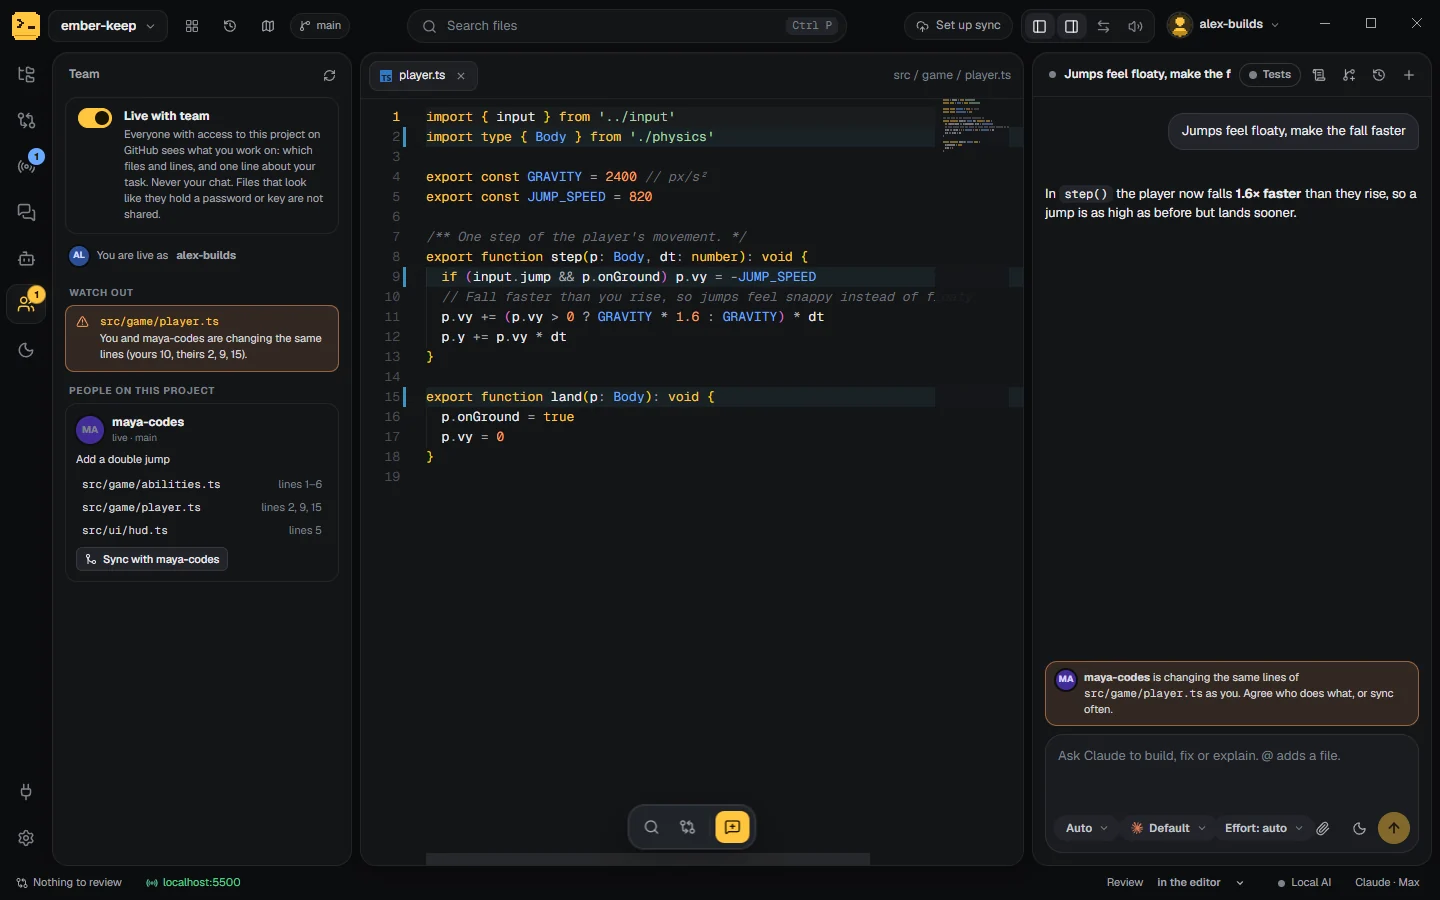This screenshot has height=900, width=1440.
Task: Open the Team sidebar tab icon
Action: (27, 304)
